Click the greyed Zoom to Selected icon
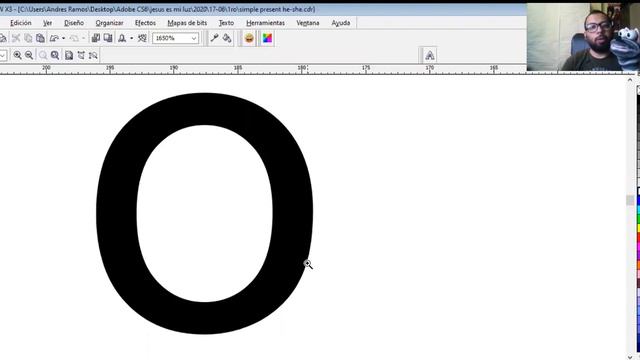Image resolution: width=640 pixels, height=360 pixels. pyautogui.click(x=43, y=55)
